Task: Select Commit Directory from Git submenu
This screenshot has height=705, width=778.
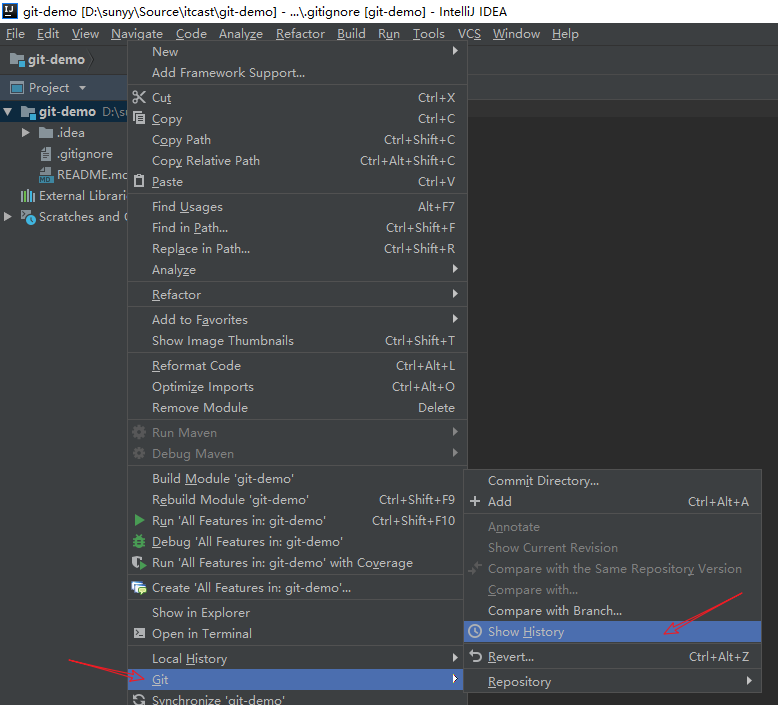Action: 543,481
